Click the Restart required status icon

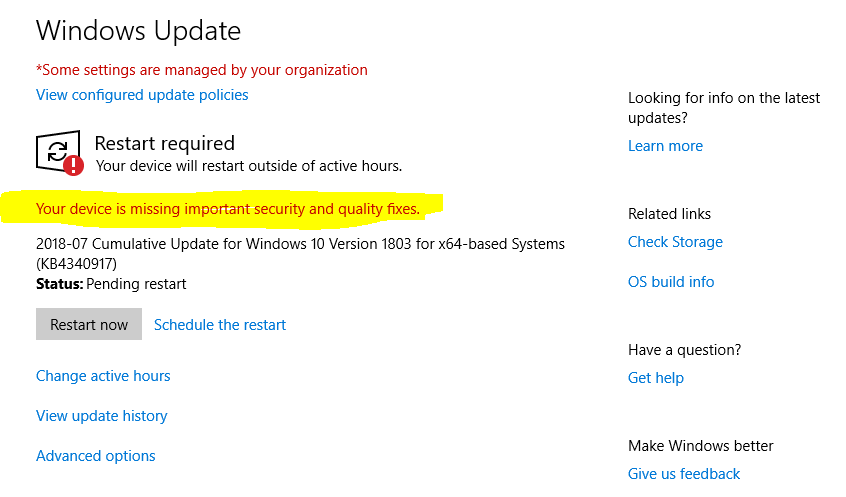(x=59, y=153)
